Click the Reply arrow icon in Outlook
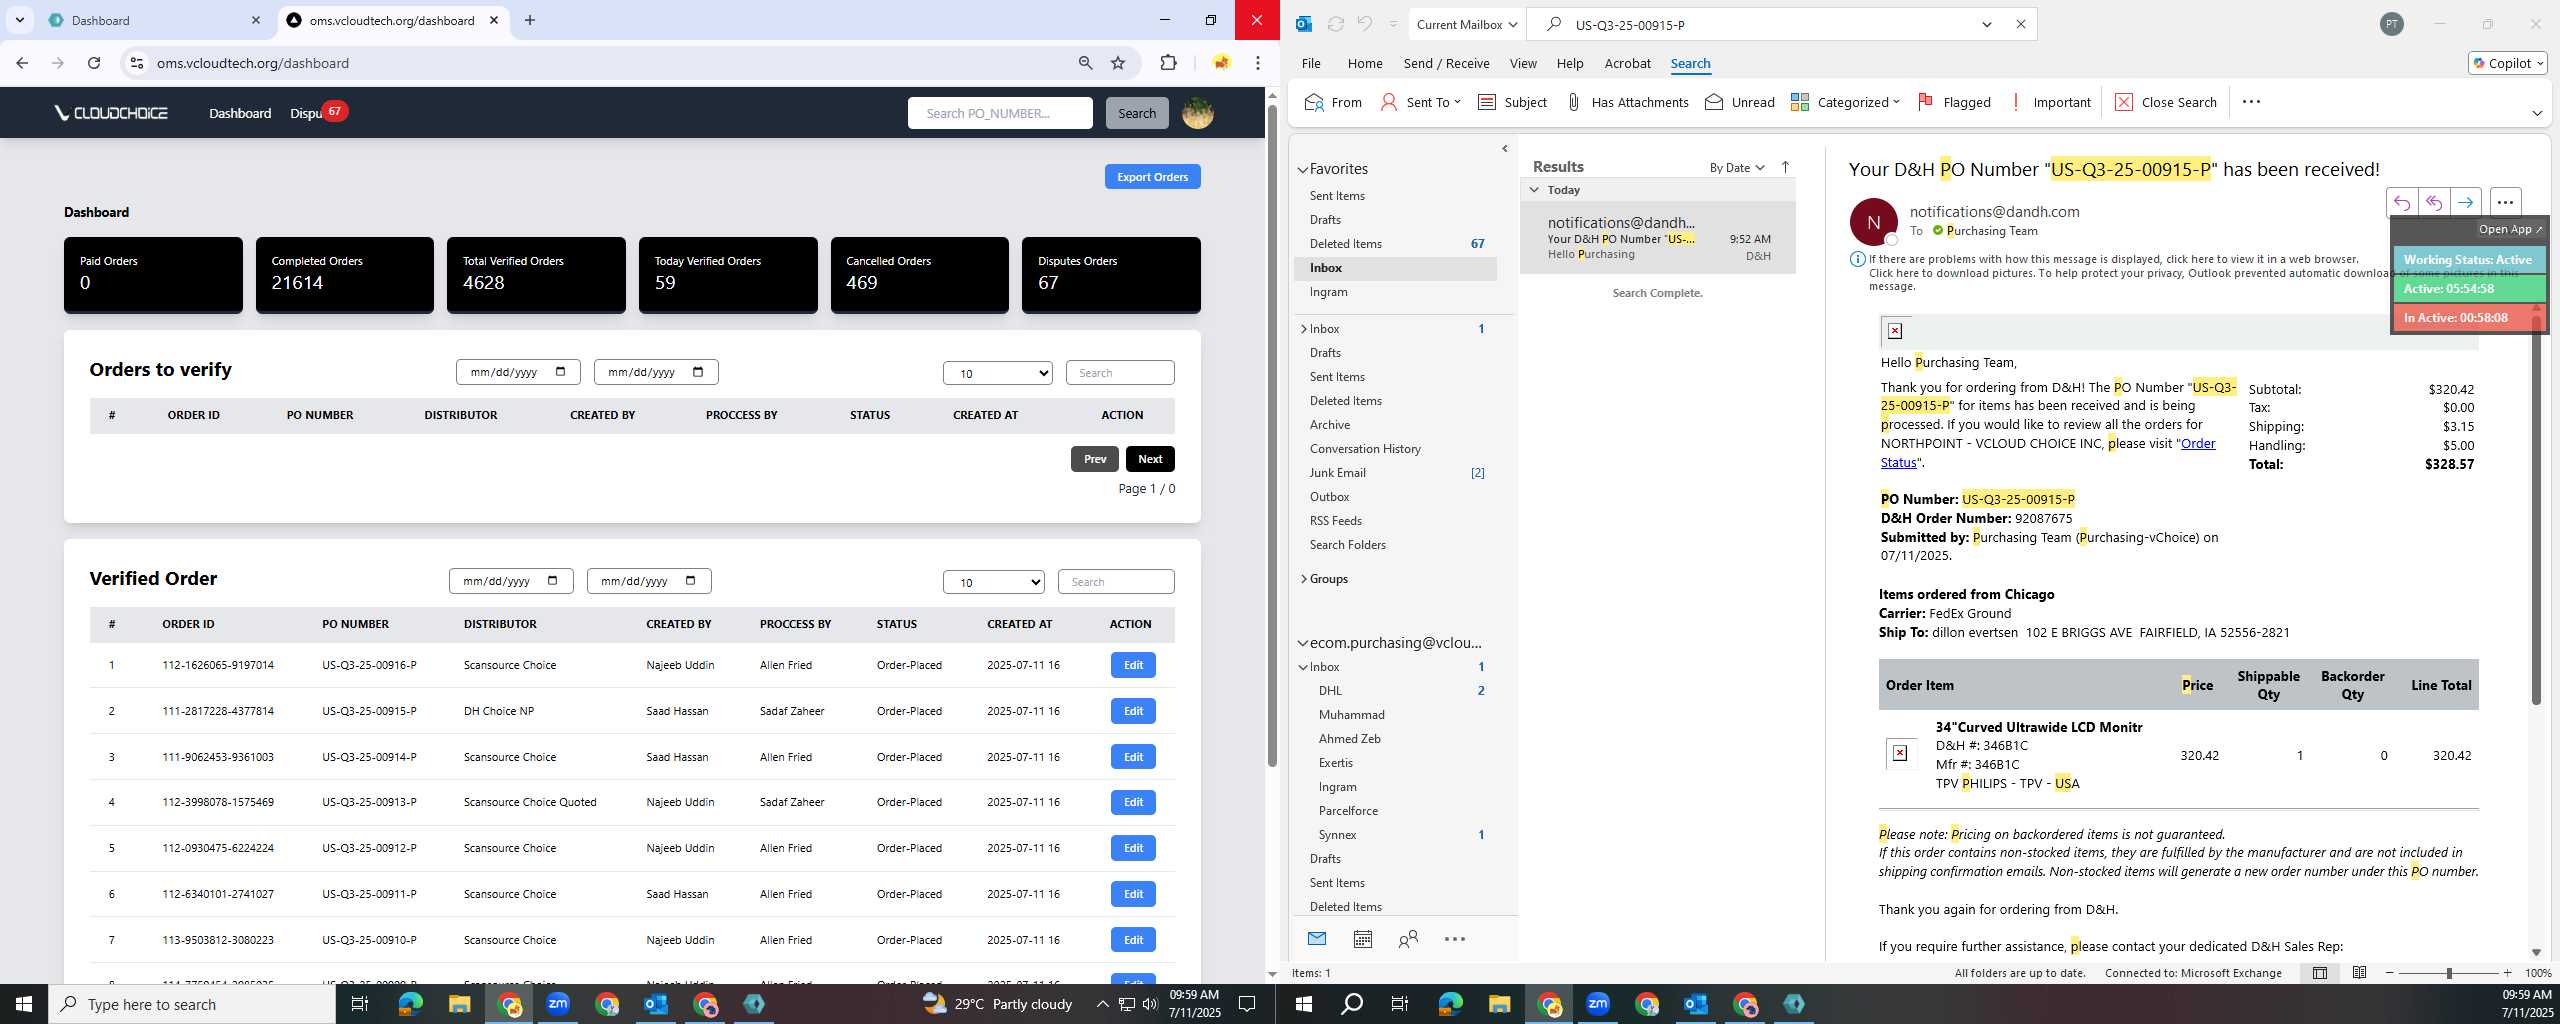The height and width of the screenshot is (1024, 2560). point(2401,202)
